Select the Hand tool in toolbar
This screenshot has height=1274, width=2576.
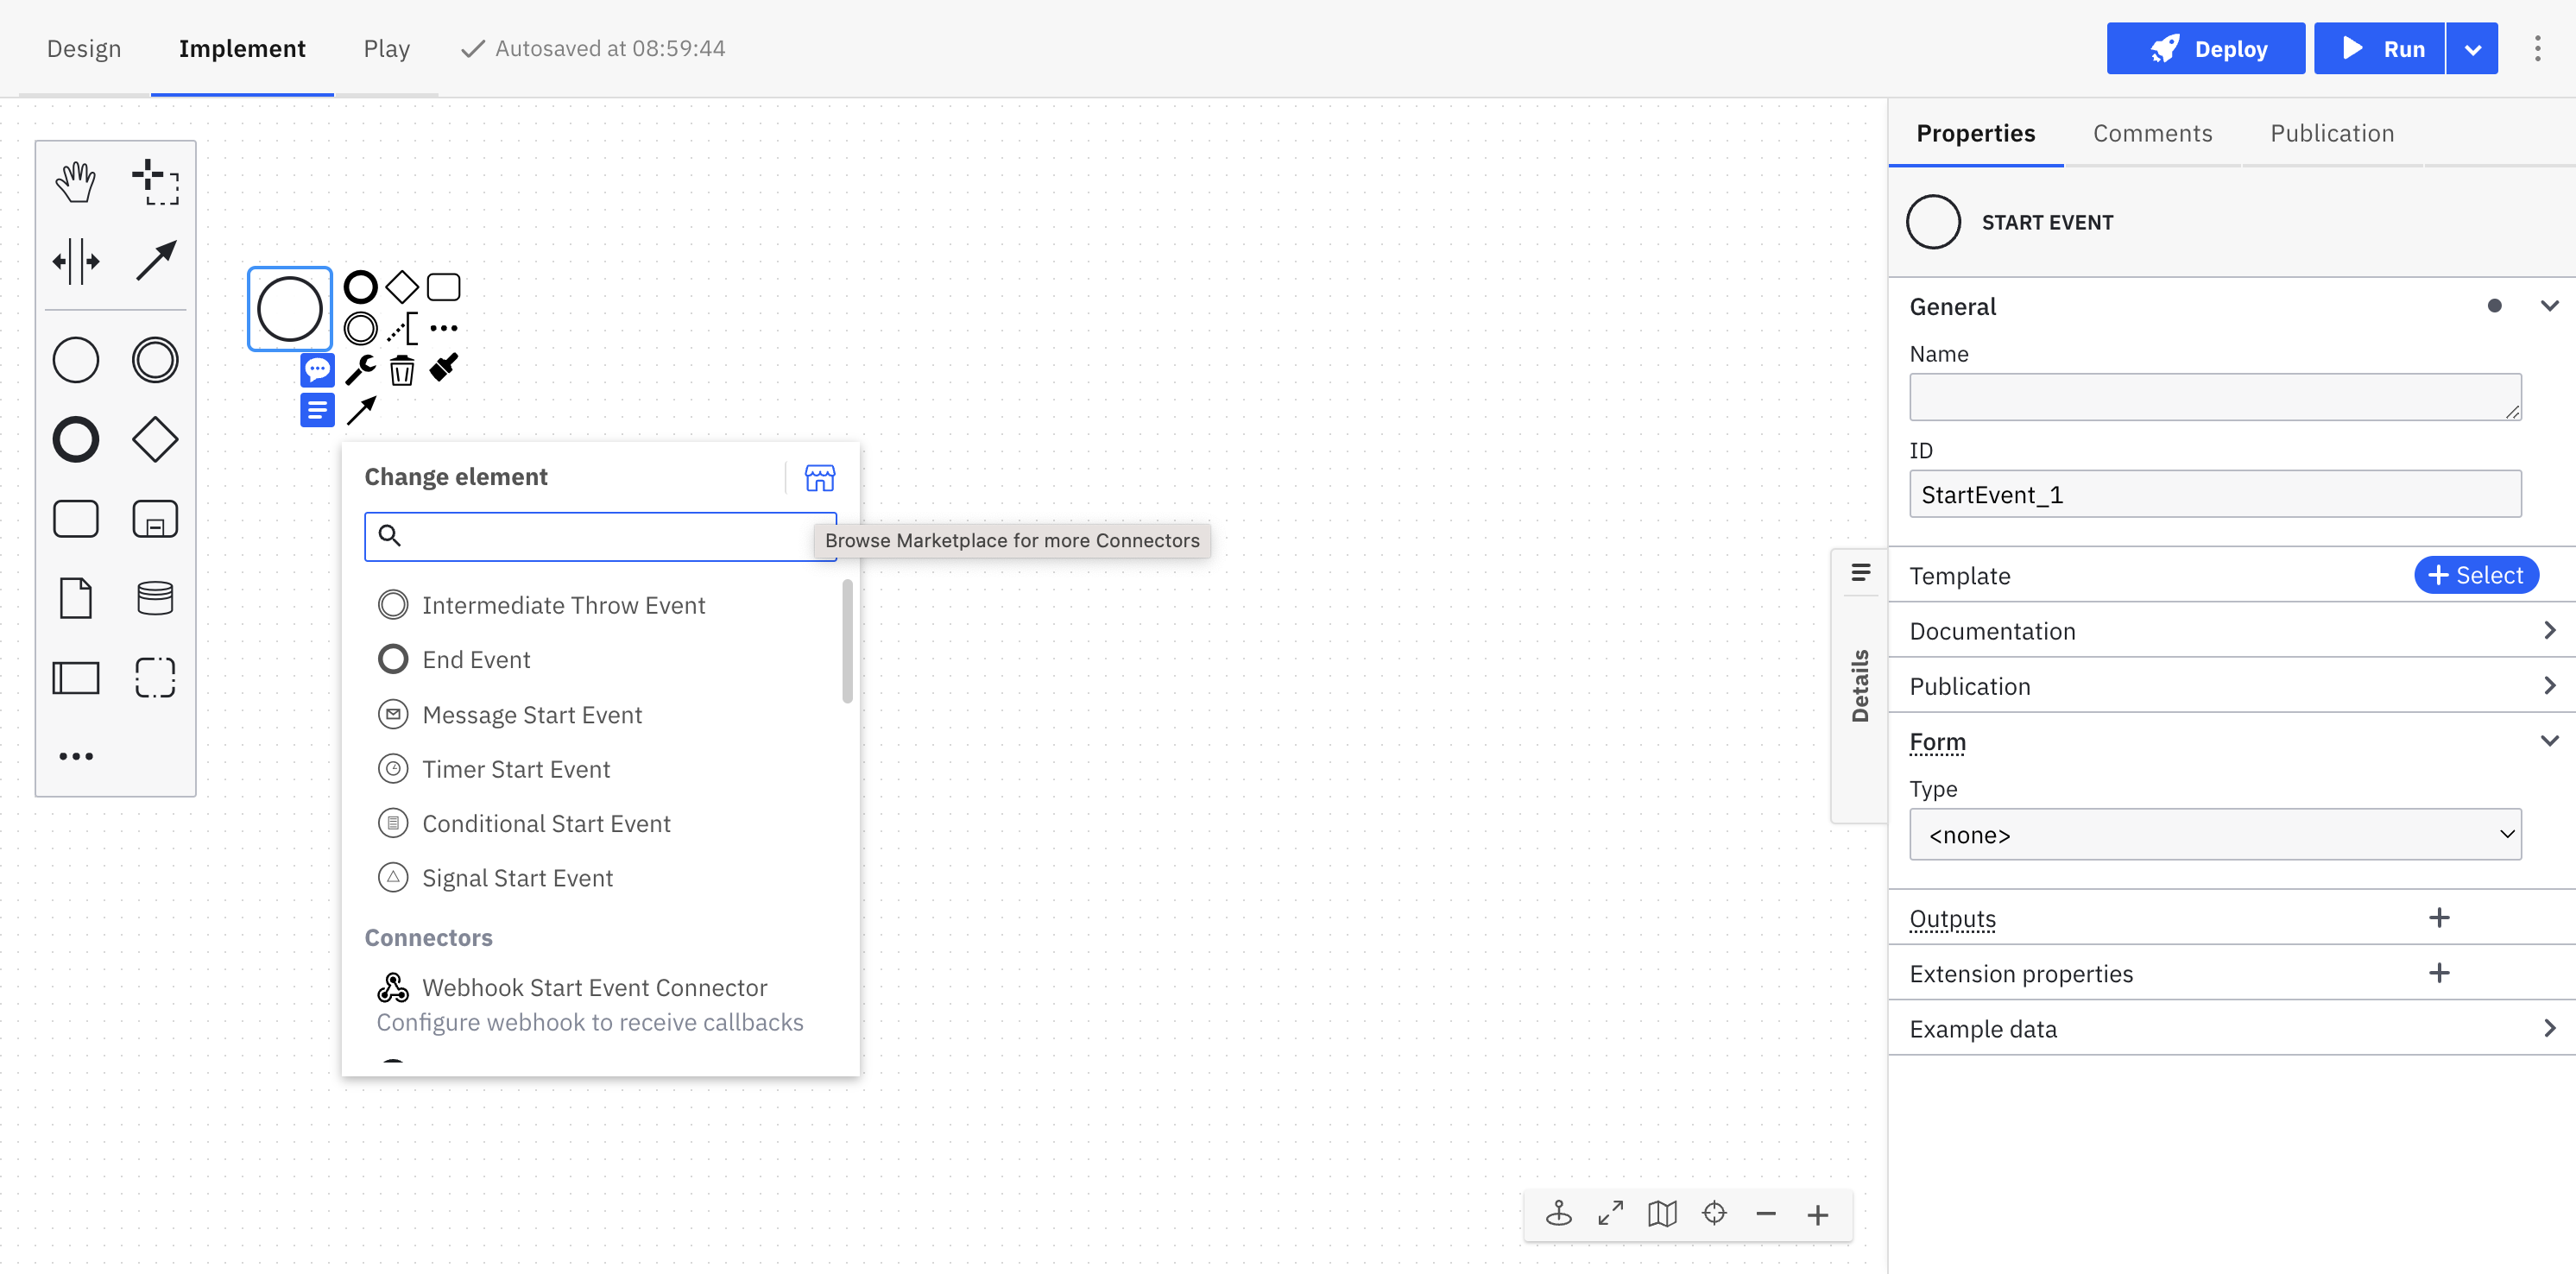click(x=74, y=180)
